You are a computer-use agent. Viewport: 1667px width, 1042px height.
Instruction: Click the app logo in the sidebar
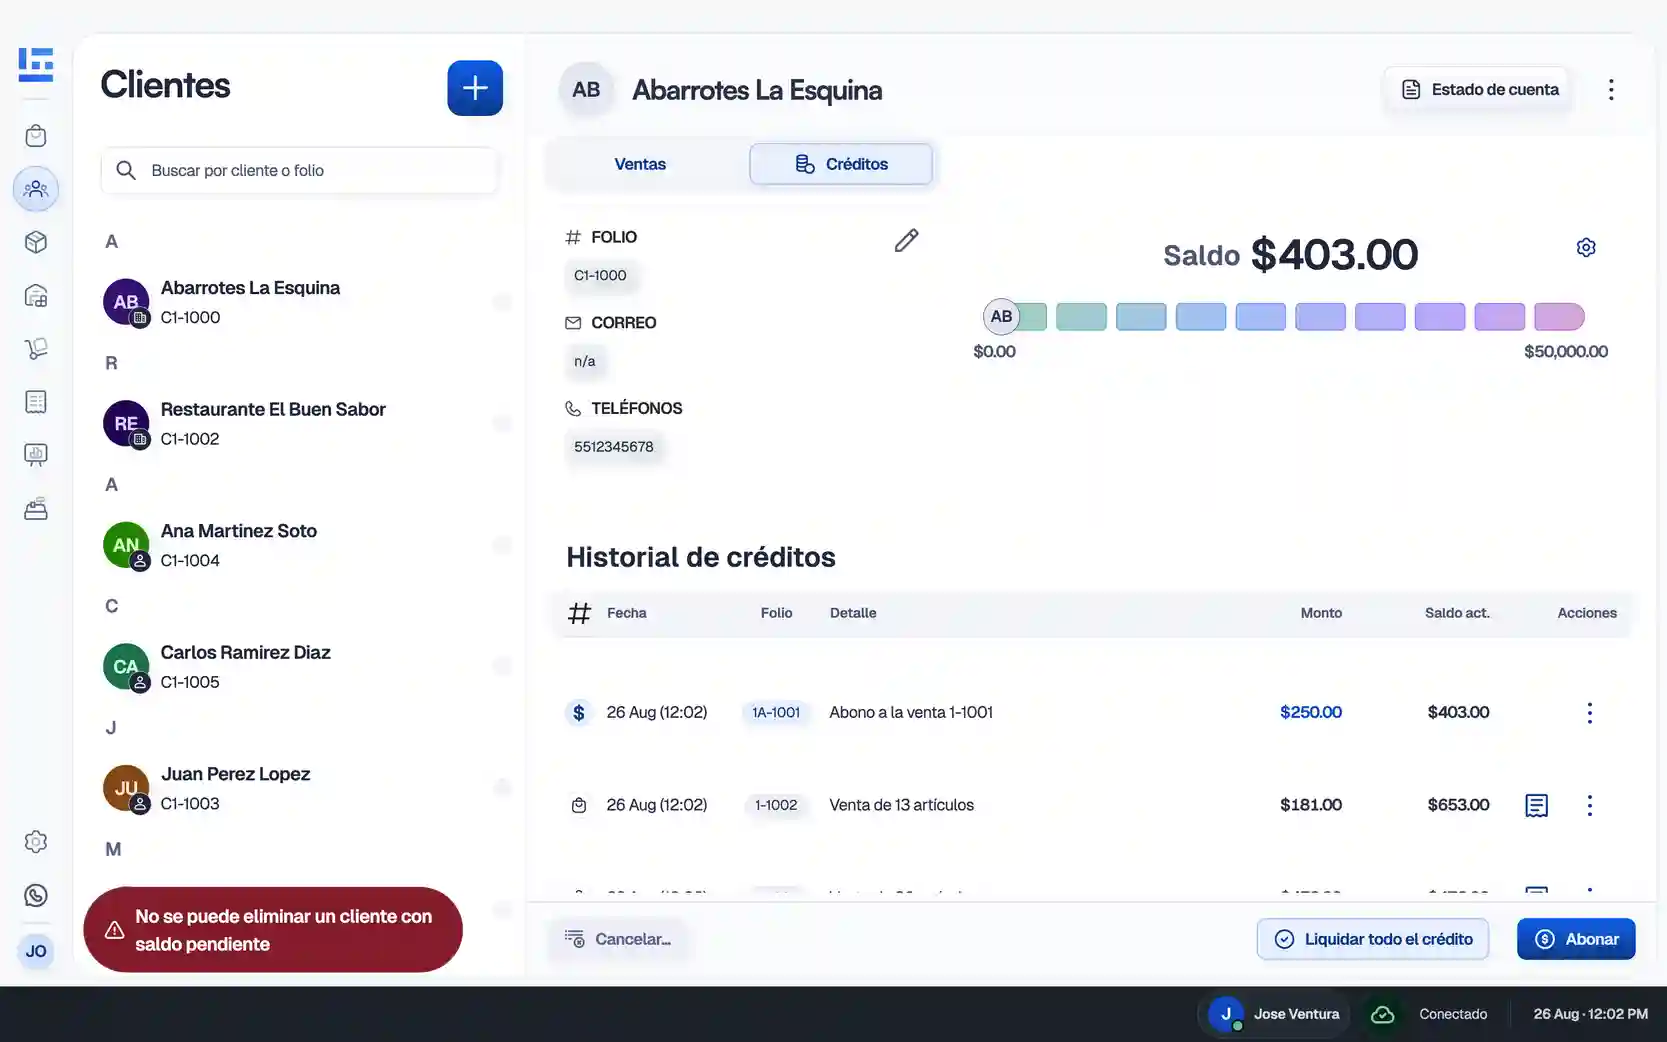click(x=36, y=64)
